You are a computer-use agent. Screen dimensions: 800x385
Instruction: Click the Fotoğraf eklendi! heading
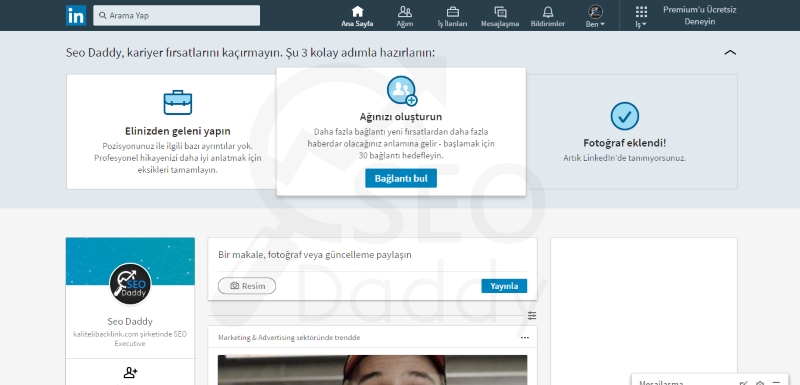pyautogui.click(x=624, y=143)
